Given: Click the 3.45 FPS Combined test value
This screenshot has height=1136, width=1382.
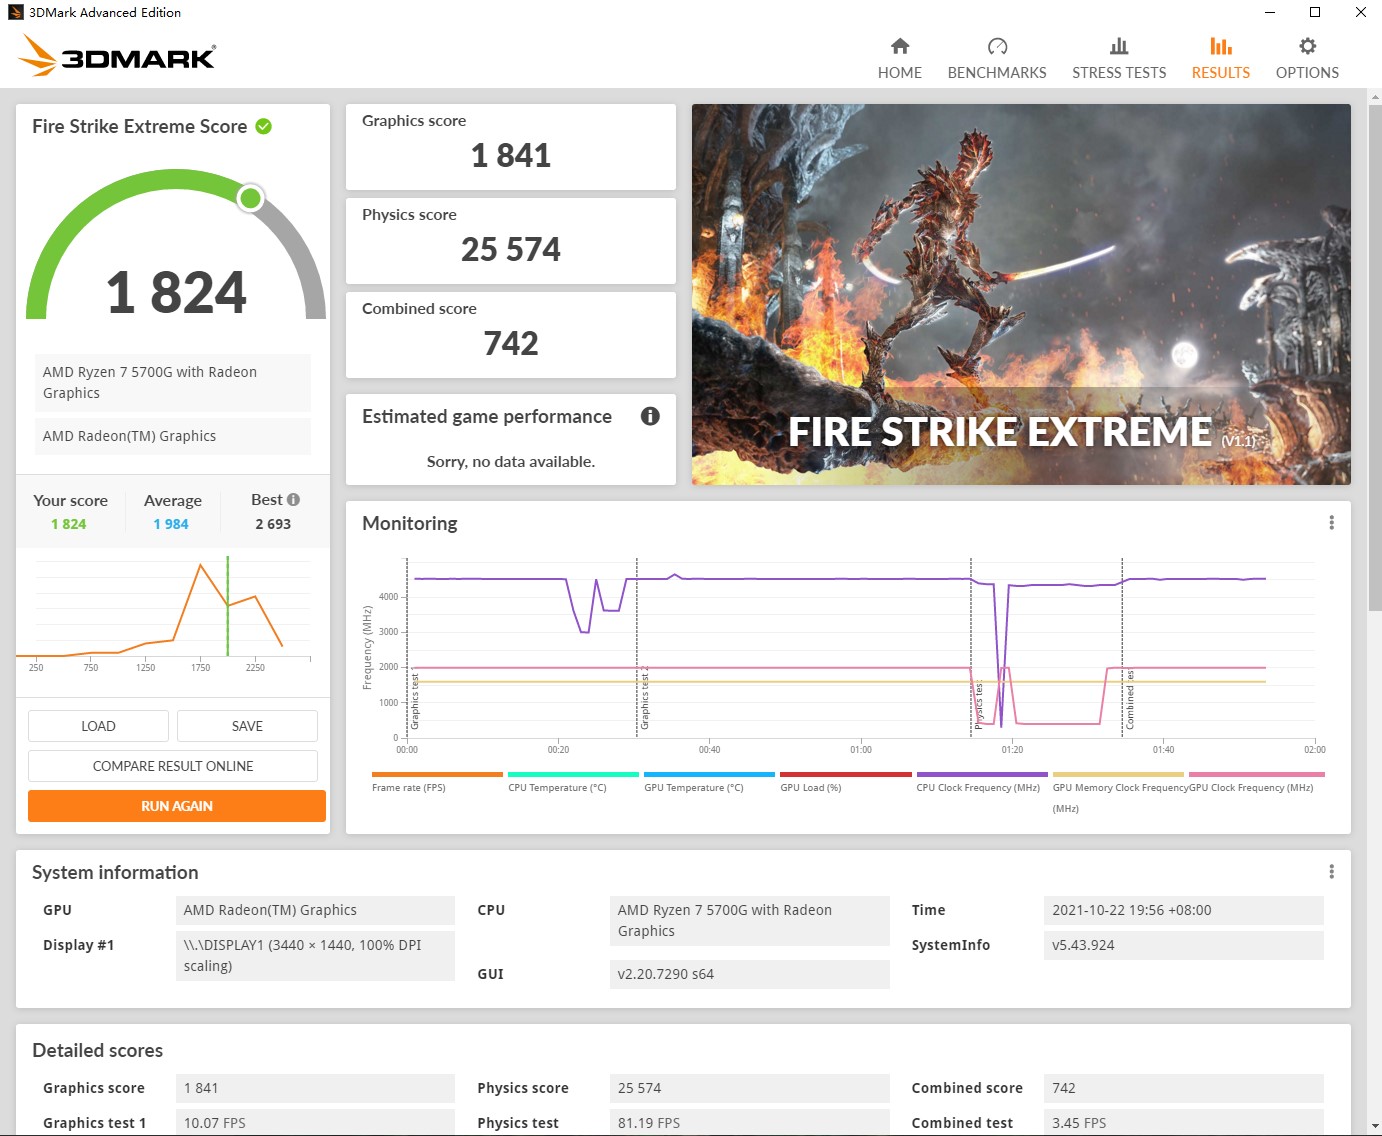Looking at the screenshot, I should point(1184,1122).
